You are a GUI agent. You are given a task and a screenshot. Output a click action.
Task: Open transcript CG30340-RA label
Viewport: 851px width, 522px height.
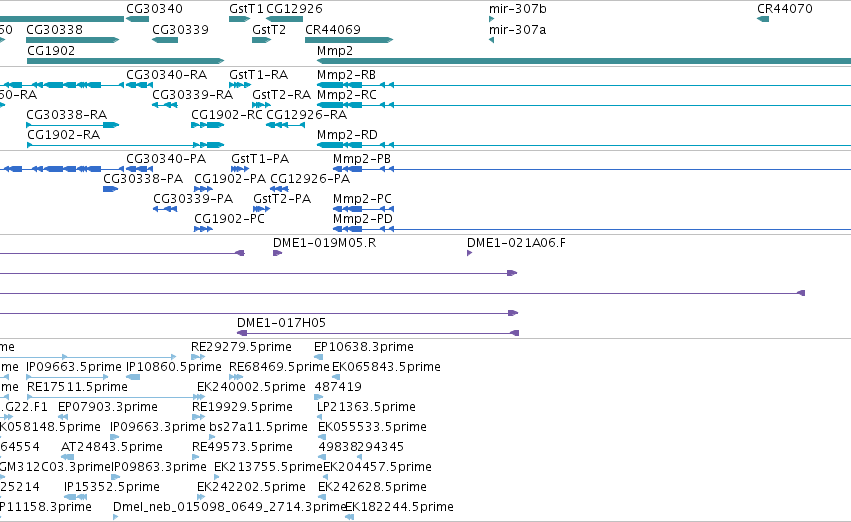[x=166, y=74]
